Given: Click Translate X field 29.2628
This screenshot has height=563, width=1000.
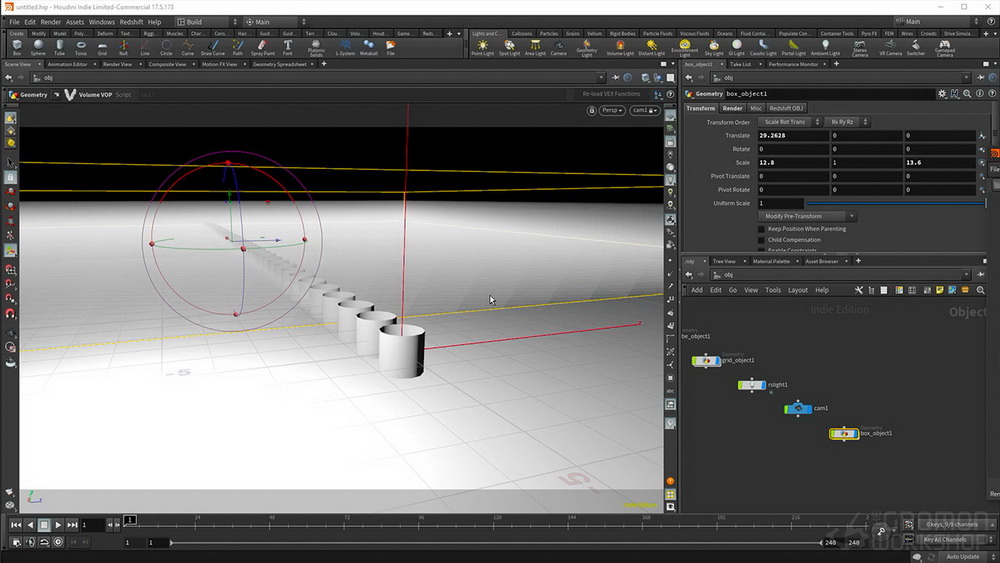Looking at the screenshot, I should tap(793, 136).
